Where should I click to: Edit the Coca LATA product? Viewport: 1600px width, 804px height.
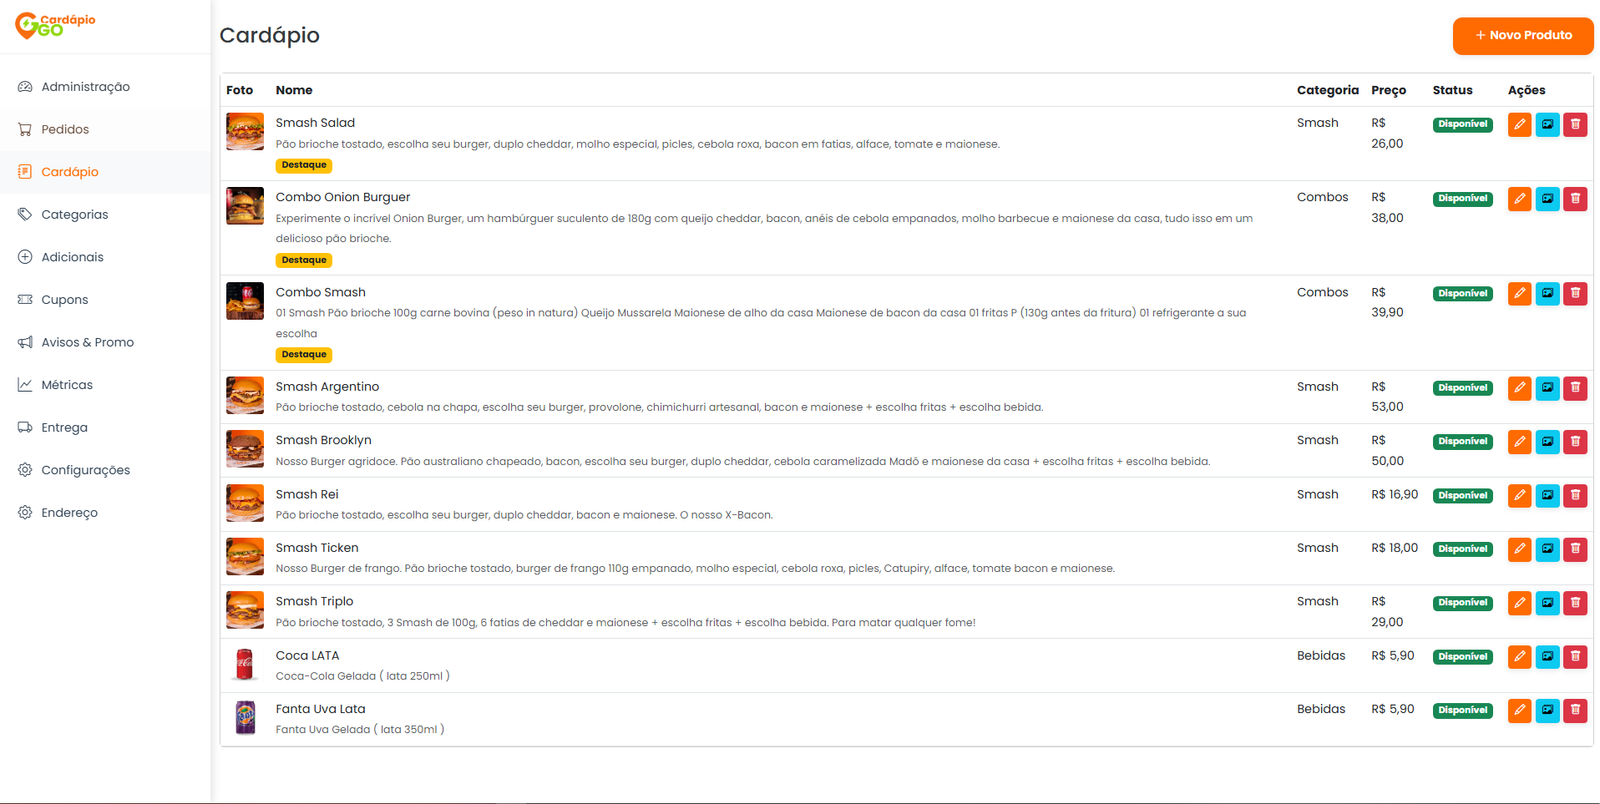click(1519, 656)
